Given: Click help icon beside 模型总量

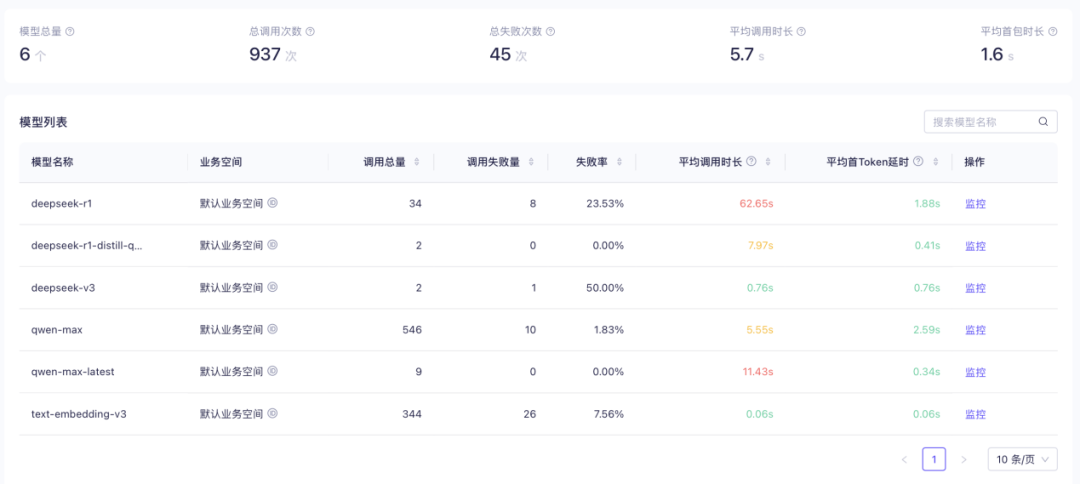Looking at the screenshot, I should point(70,32).
